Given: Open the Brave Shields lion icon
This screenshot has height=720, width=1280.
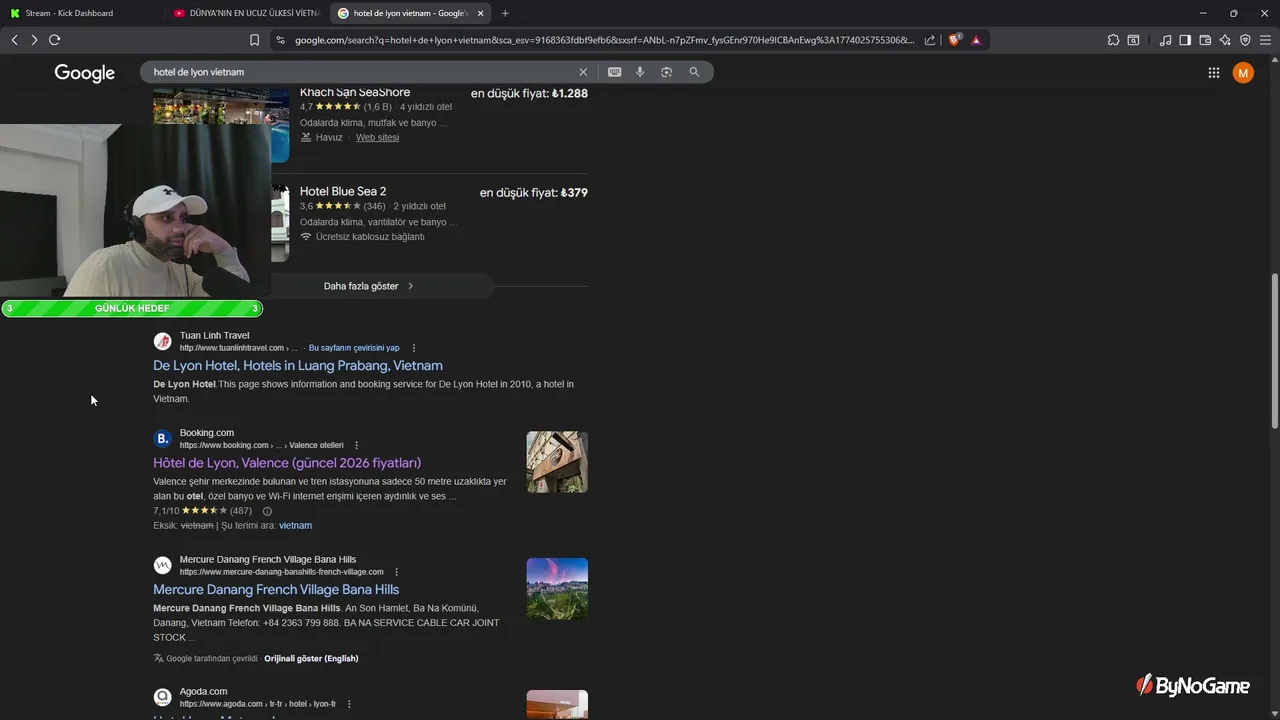Looking at the screenshot, I should (x=954, y=40).
